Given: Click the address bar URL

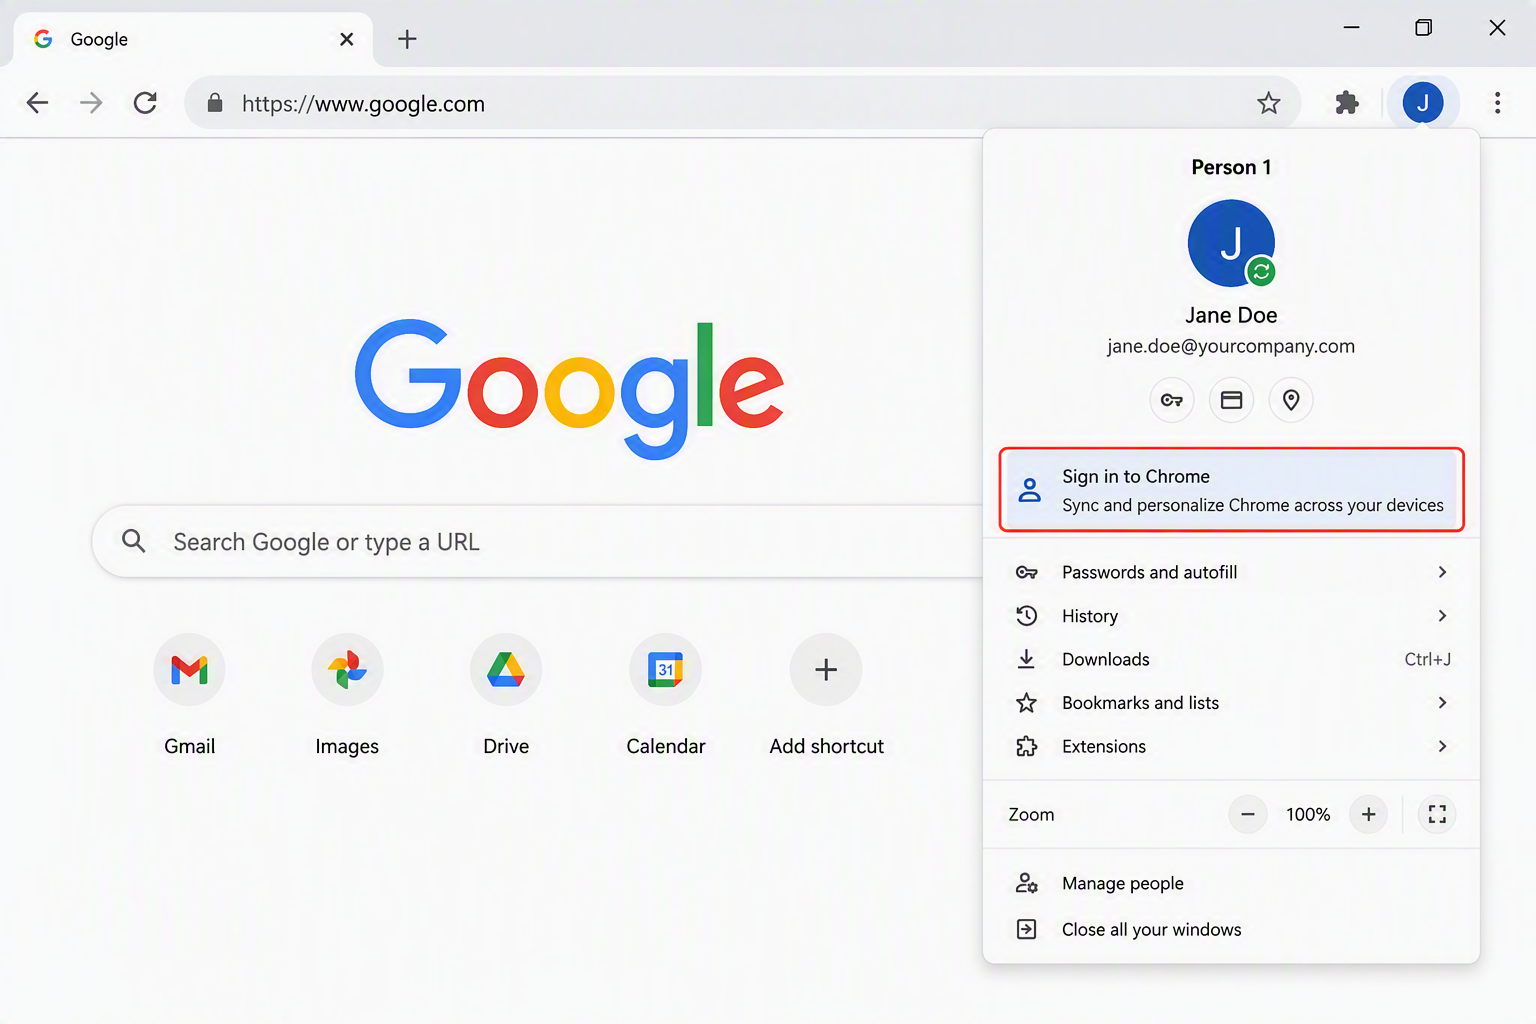Looking at the screenshot, I should 363,104.
